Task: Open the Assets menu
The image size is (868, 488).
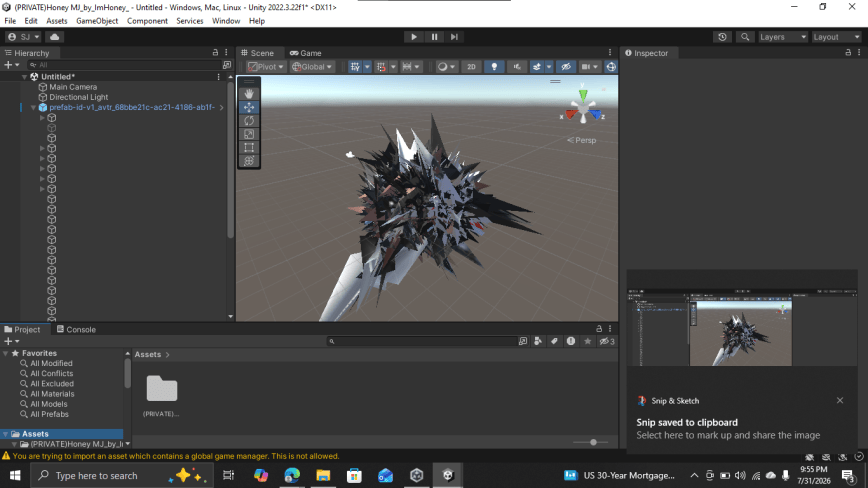Action: [56, 21]
